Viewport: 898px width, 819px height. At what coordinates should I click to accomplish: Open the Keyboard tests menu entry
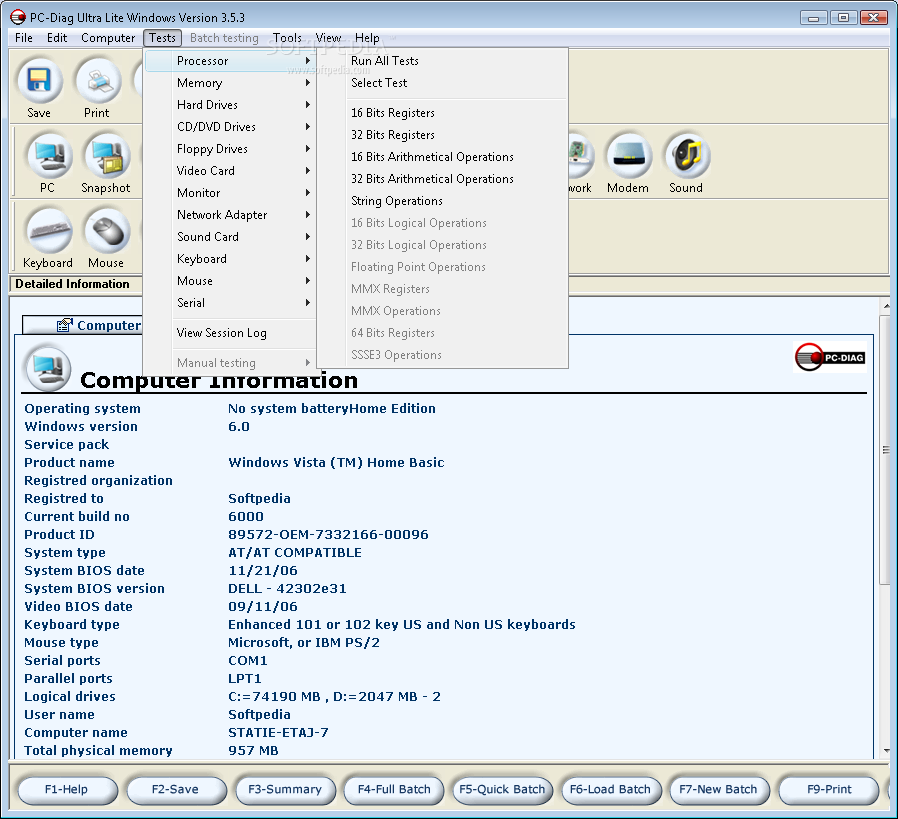tap(230, 259)
